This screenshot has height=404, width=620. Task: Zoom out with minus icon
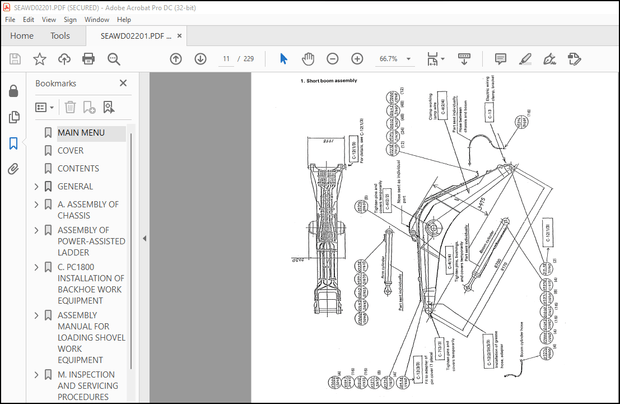[x=333, y=59]
